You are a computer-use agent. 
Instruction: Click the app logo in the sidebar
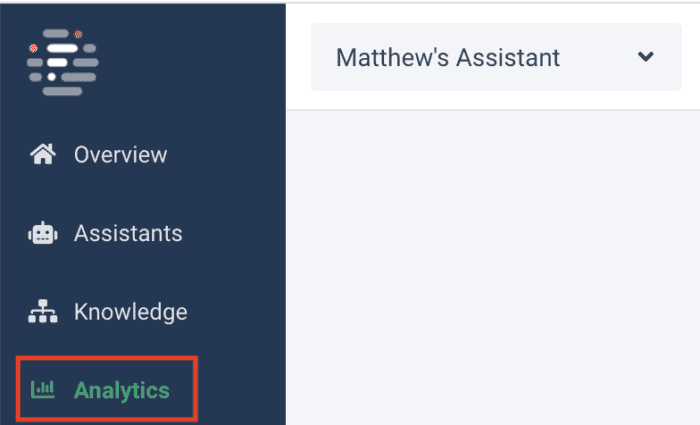pyautogui.click(x=62, y=62)
